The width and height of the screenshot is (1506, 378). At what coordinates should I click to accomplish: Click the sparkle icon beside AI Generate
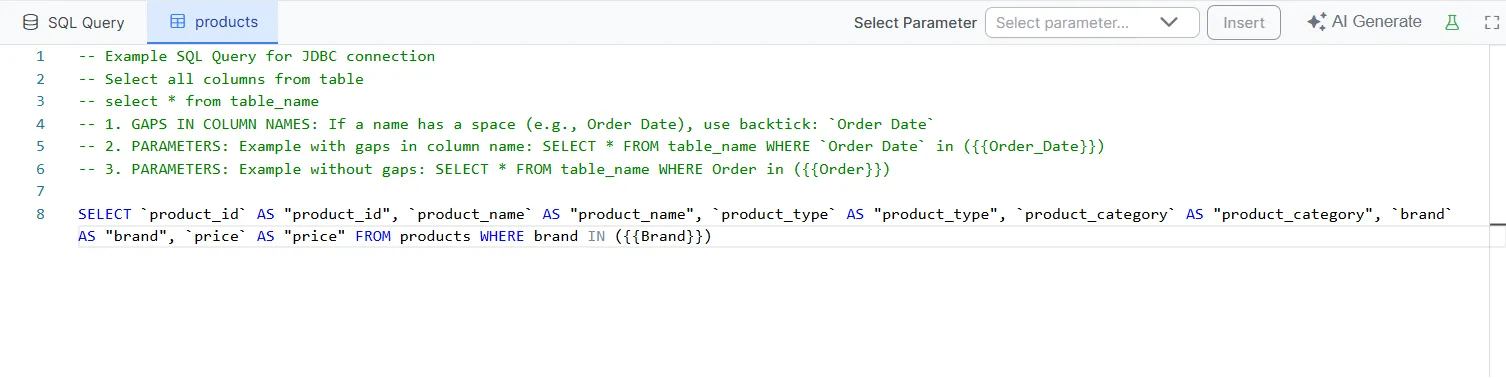[1316, 22]
